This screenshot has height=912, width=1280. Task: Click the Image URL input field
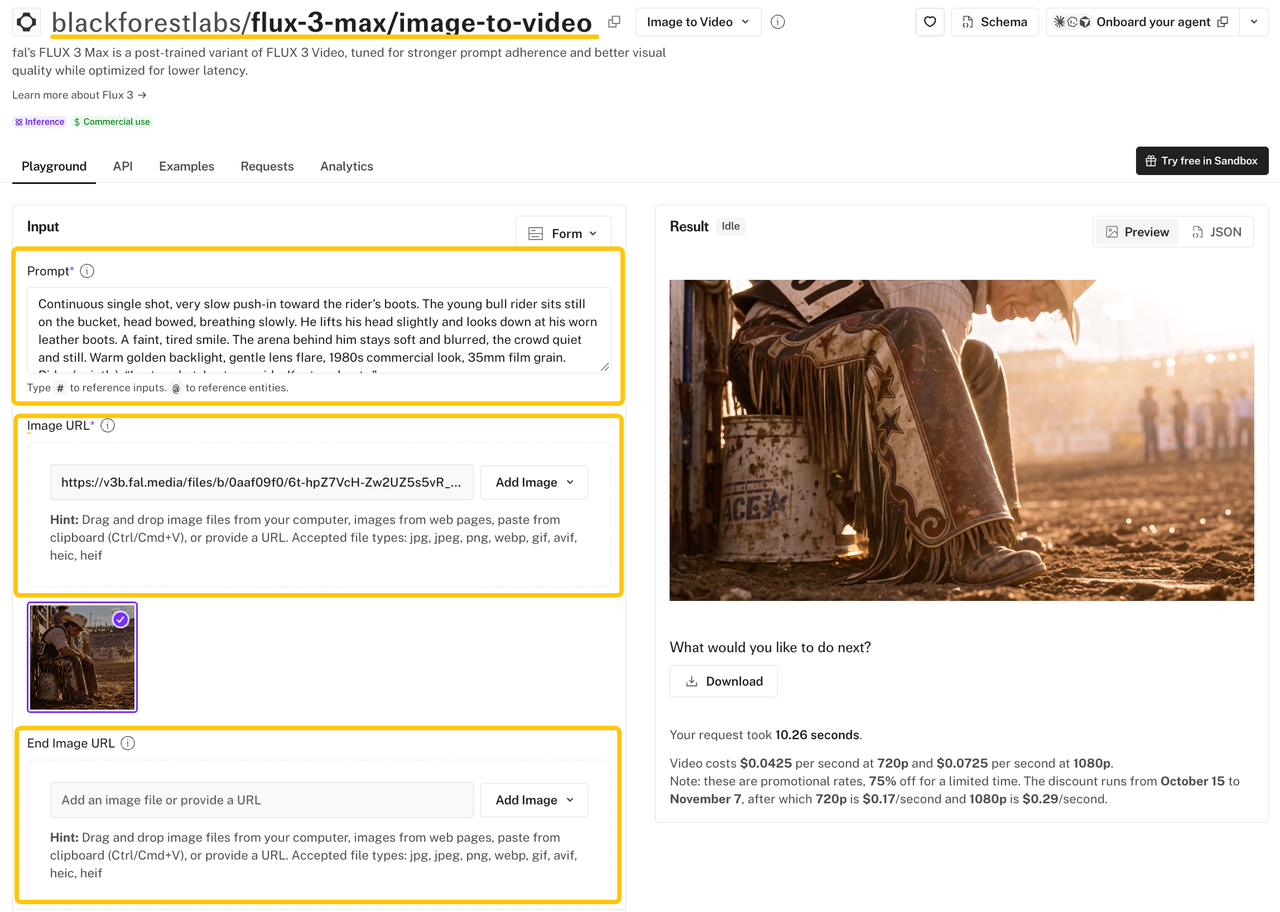262,482
